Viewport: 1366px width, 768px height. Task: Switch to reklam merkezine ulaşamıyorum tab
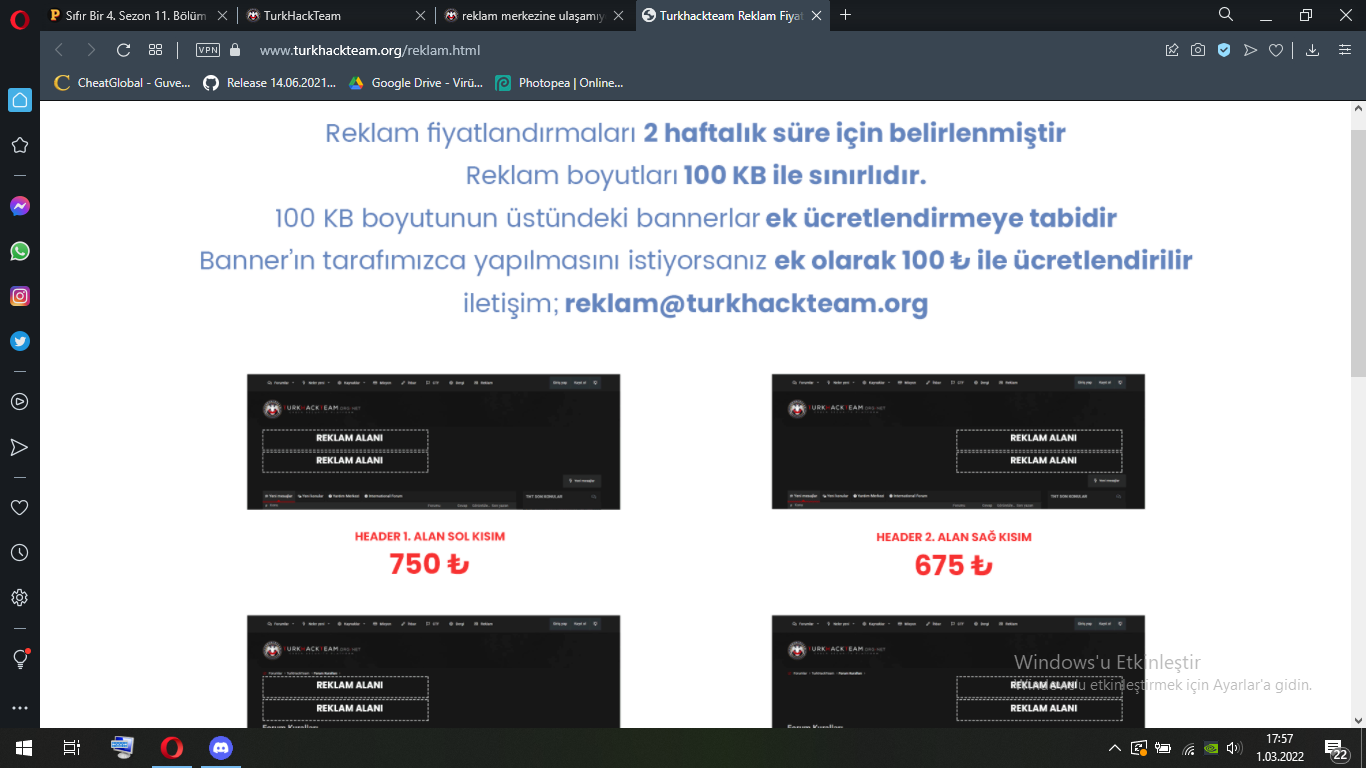[x=534, y=15]
